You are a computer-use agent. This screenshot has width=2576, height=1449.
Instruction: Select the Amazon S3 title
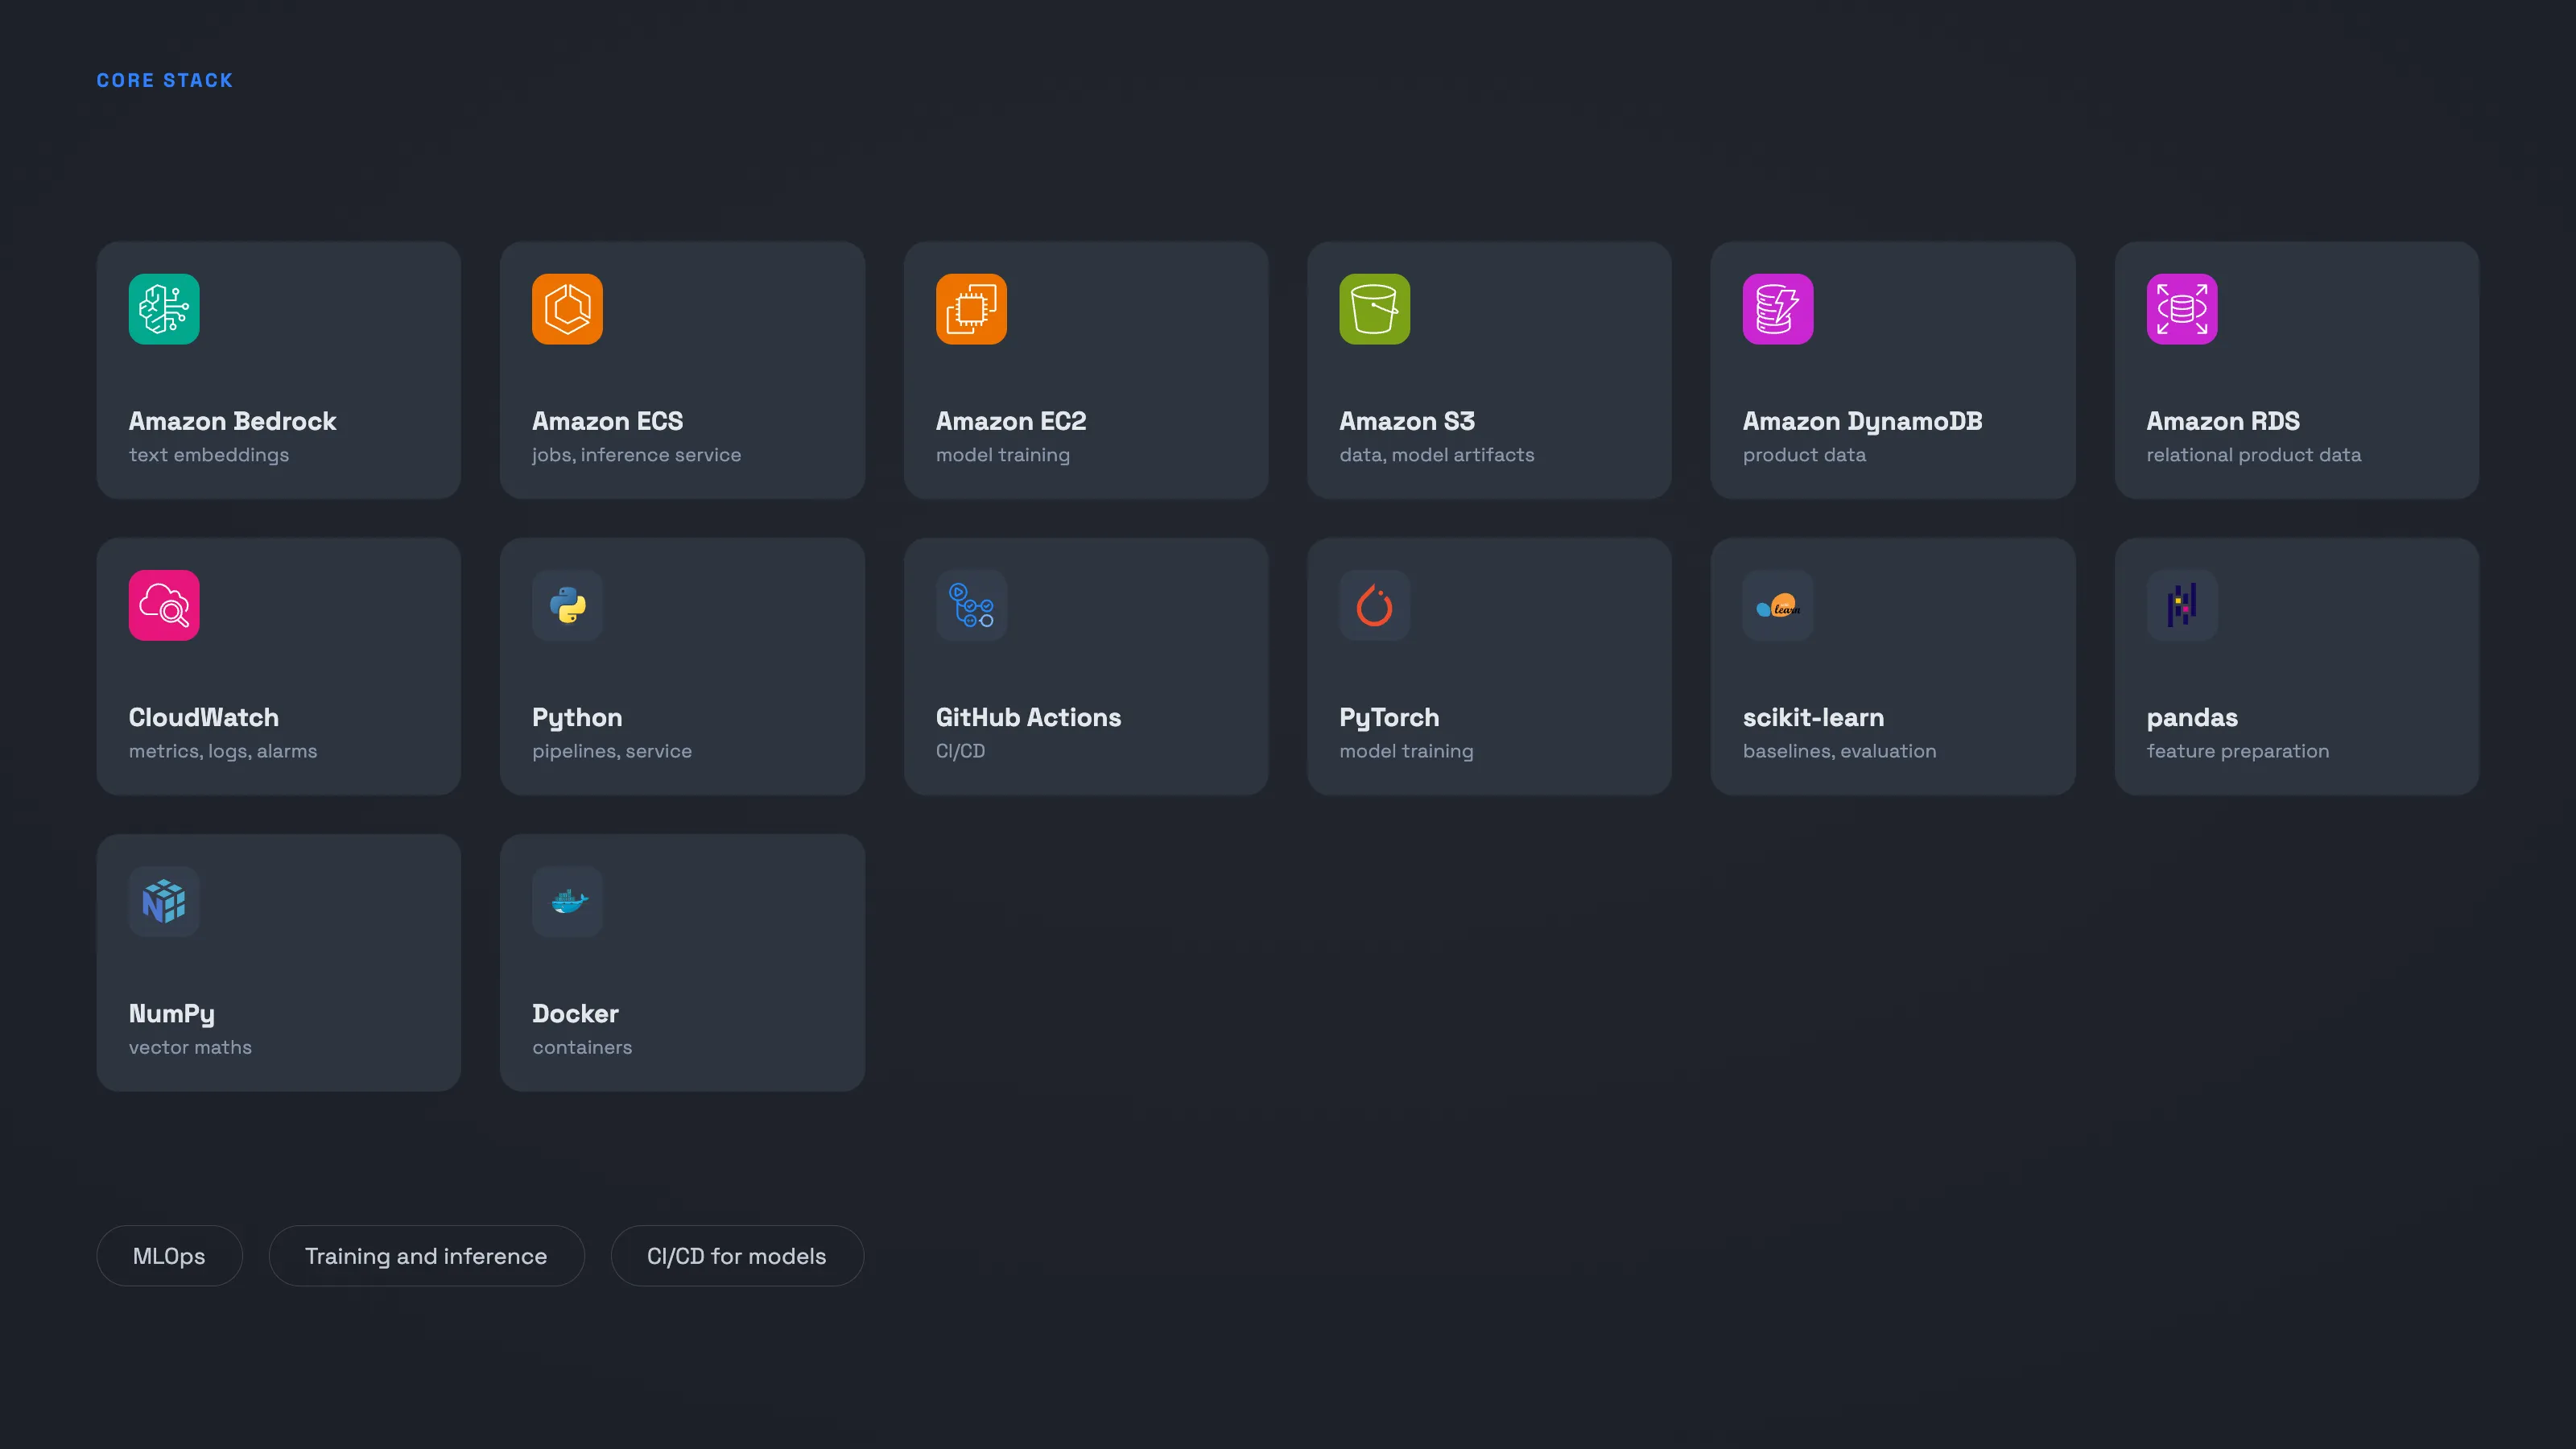coord(1407,421)
